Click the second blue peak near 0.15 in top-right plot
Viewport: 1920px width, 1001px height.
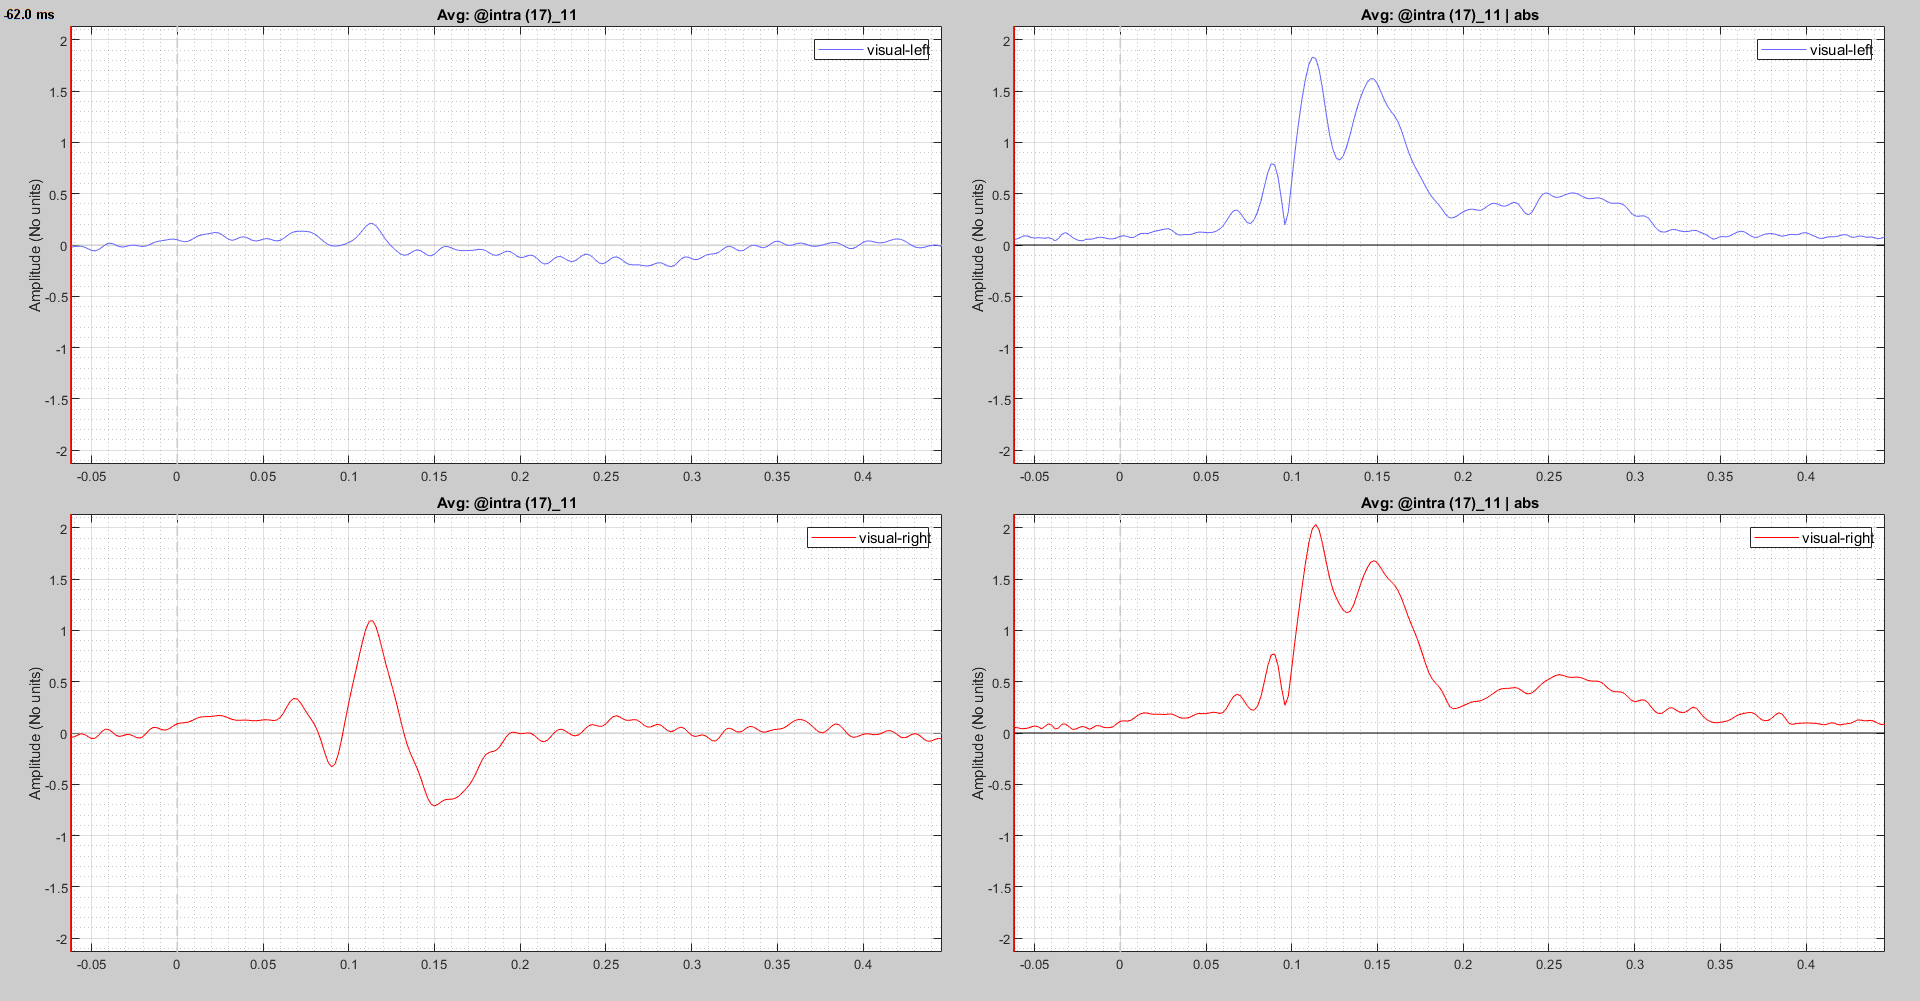[x=1372, y=80]
